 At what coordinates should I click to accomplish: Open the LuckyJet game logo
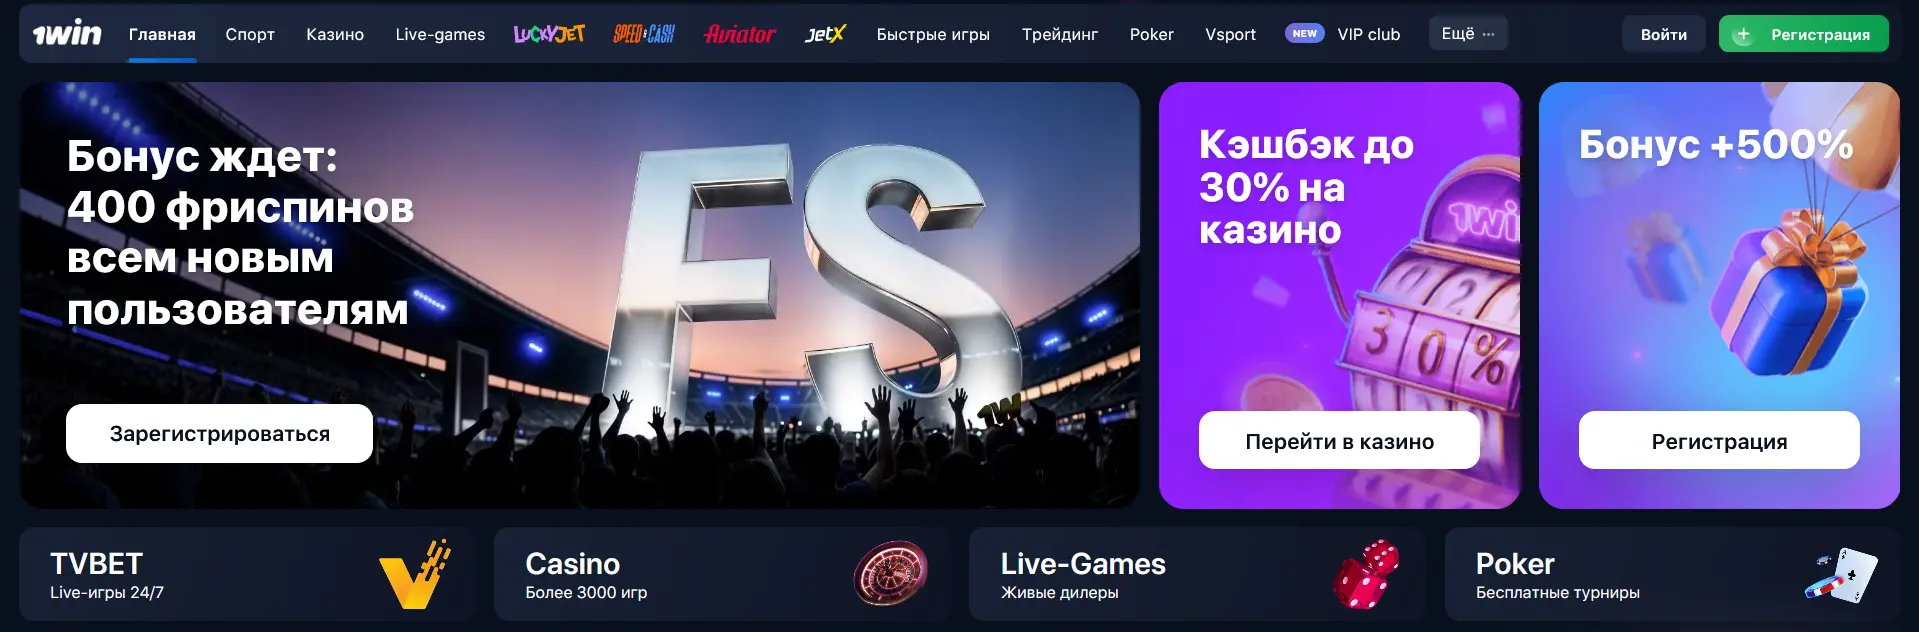(x=549, y=34)
